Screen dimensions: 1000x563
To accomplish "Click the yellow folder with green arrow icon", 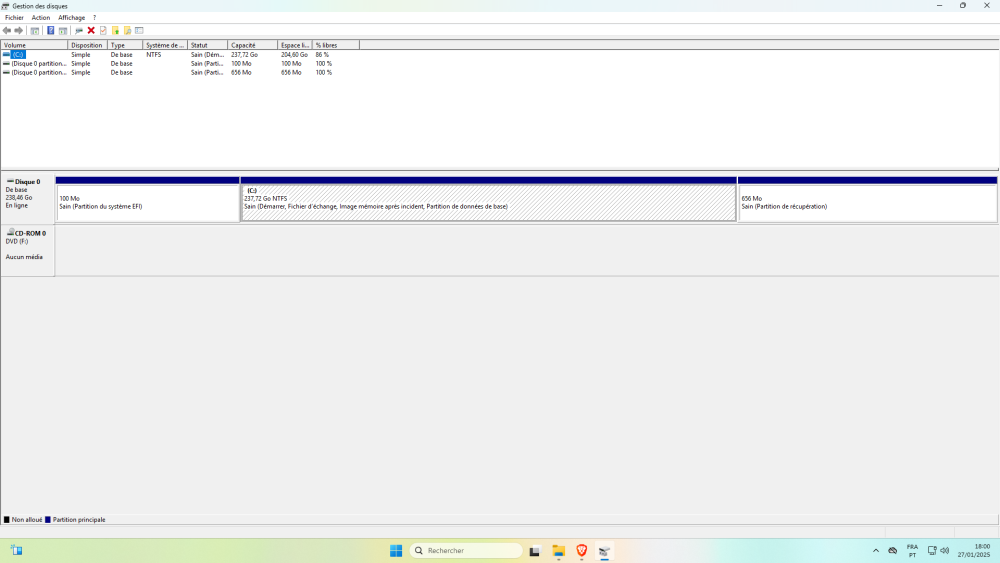I will (x=115, y=31).
